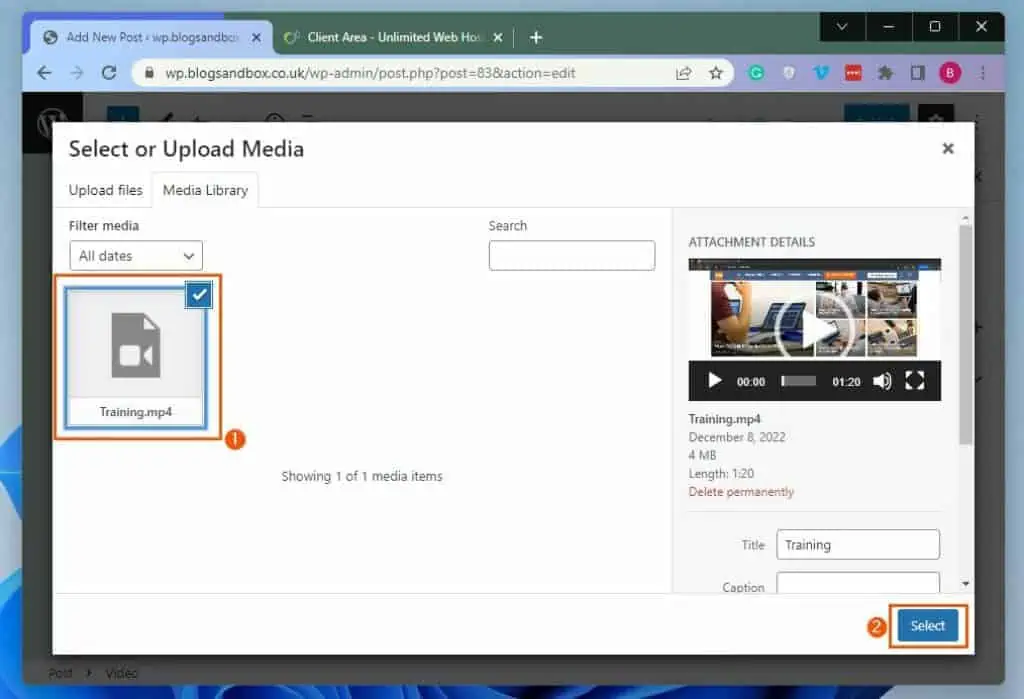Image resolution: width=1024 pixels, height=699 pixels.
Task: Switch to the Upload files tab
Action: click(x=104, y=190)
